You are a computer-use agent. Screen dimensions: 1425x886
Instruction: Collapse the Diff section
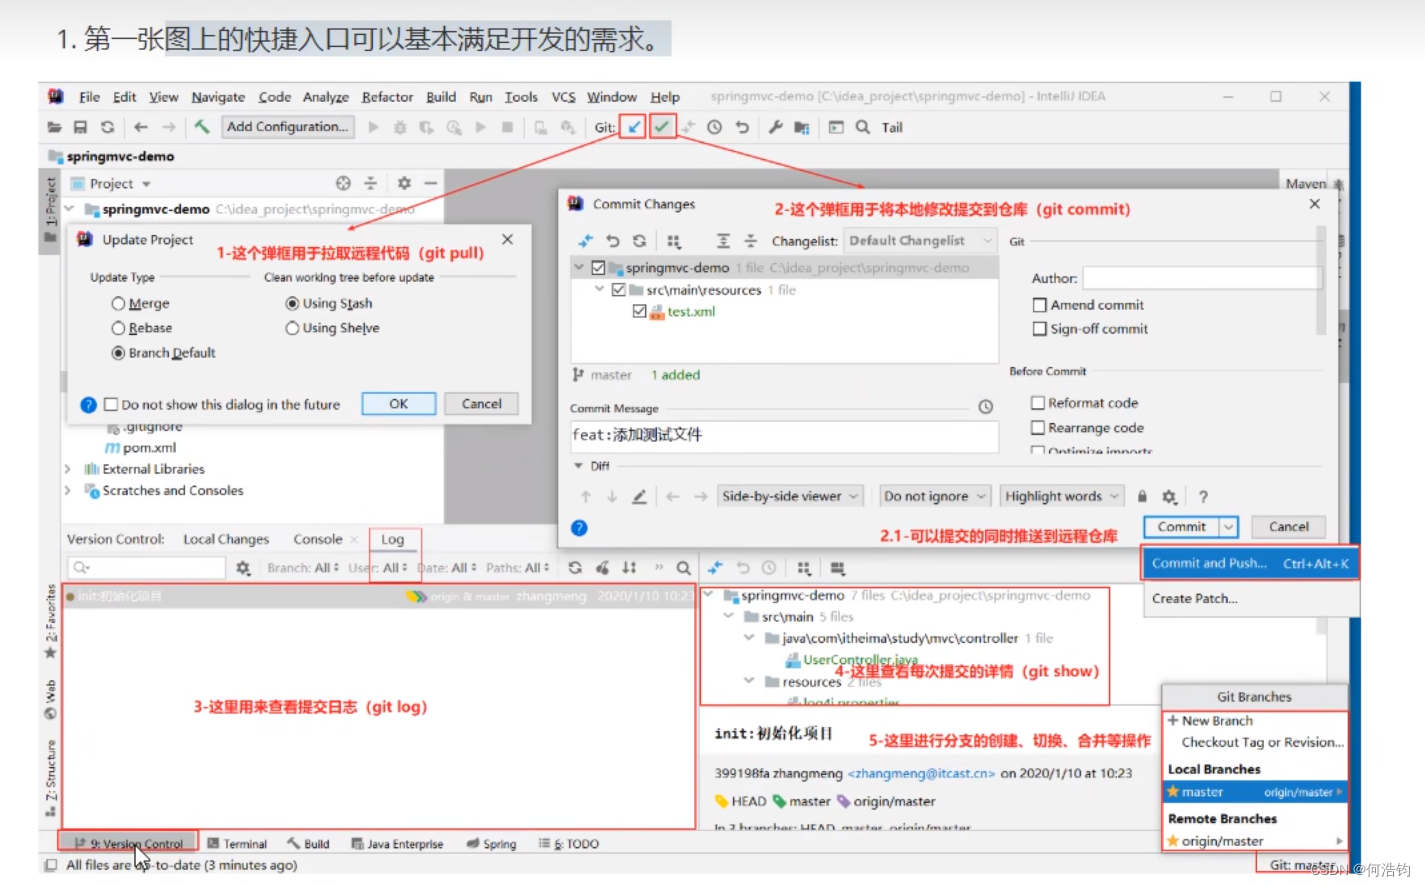coord(578,466)
